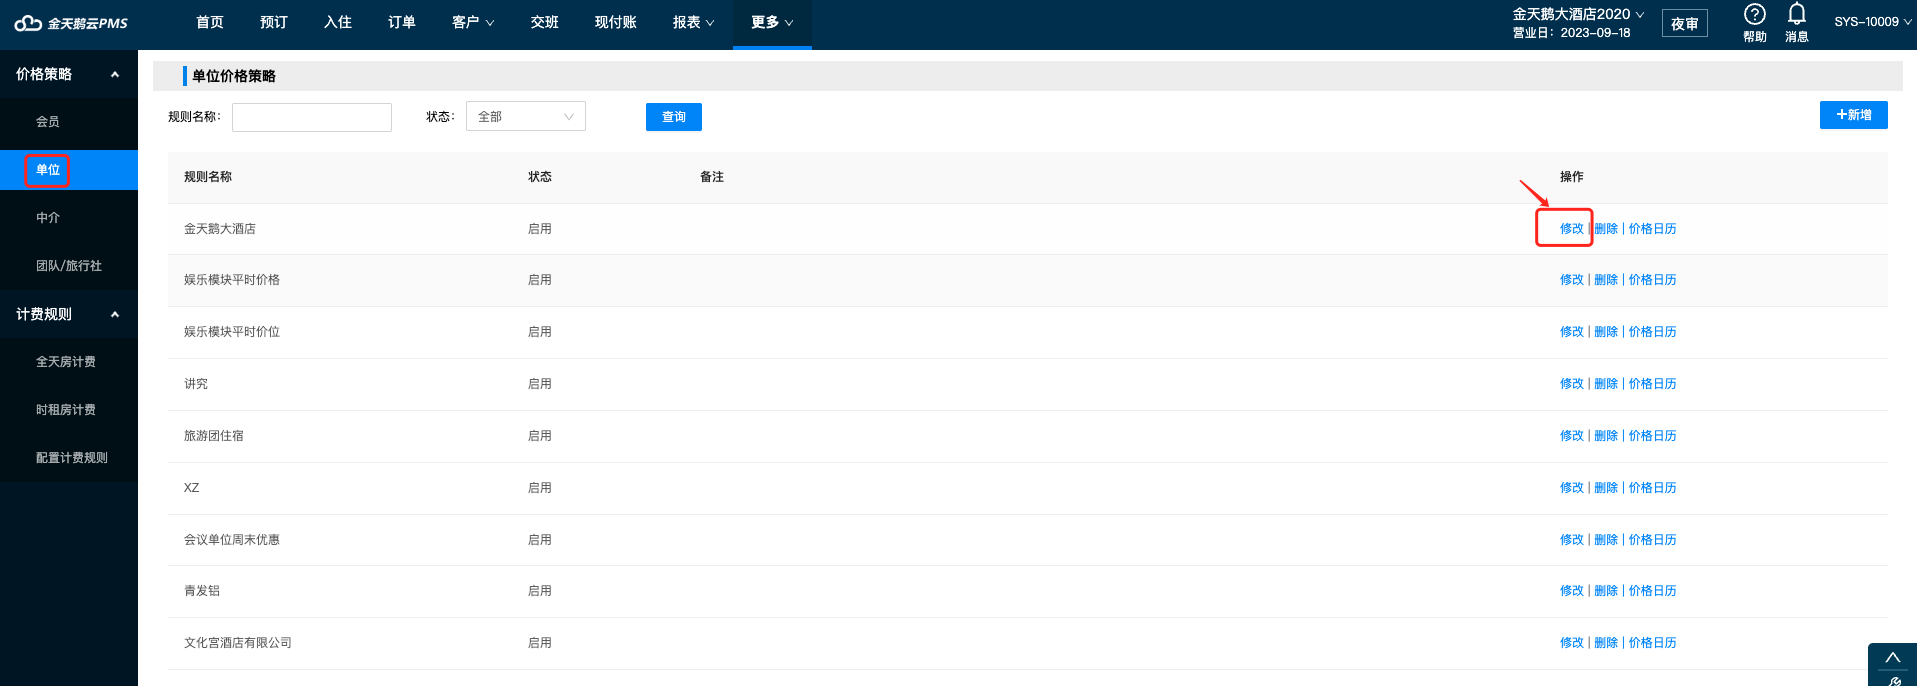The height and width of the screenshot is (686, 1917).
Task: Click 删除 for 金天鹅大酒店 row
Action: pos(1606,229)
